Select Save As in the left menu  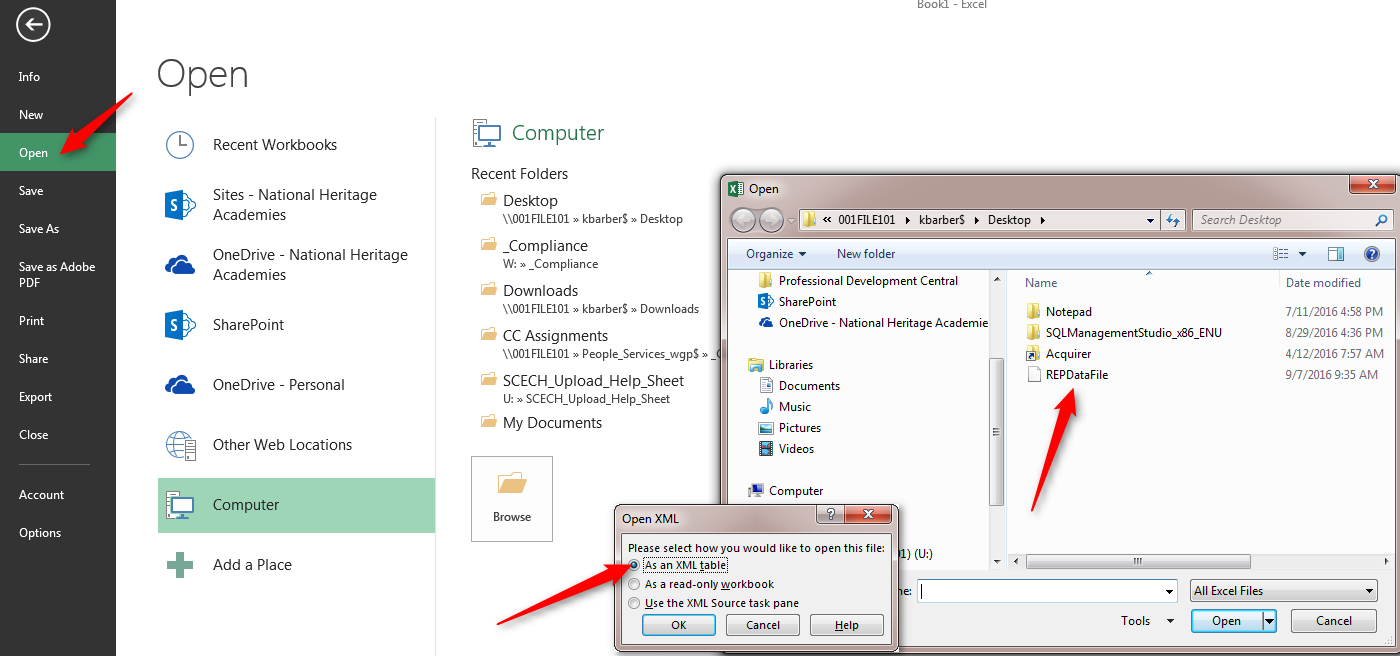coord(39,229)
